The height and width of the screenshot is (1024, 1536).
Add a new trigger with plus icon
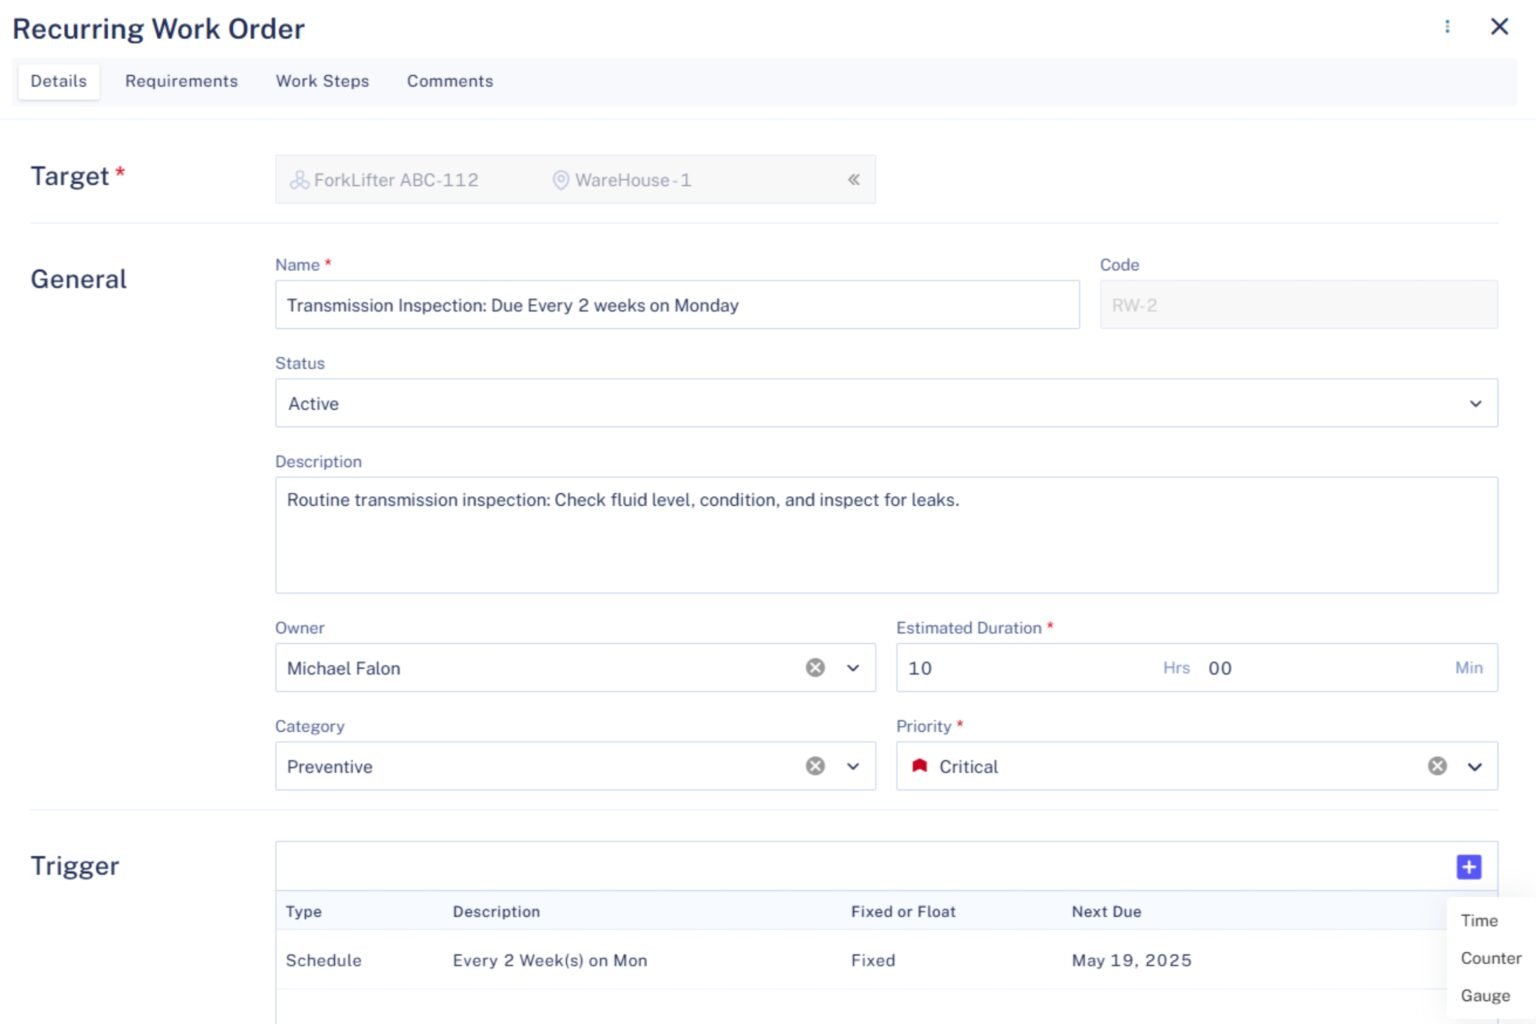click(x=1468, y=867)
